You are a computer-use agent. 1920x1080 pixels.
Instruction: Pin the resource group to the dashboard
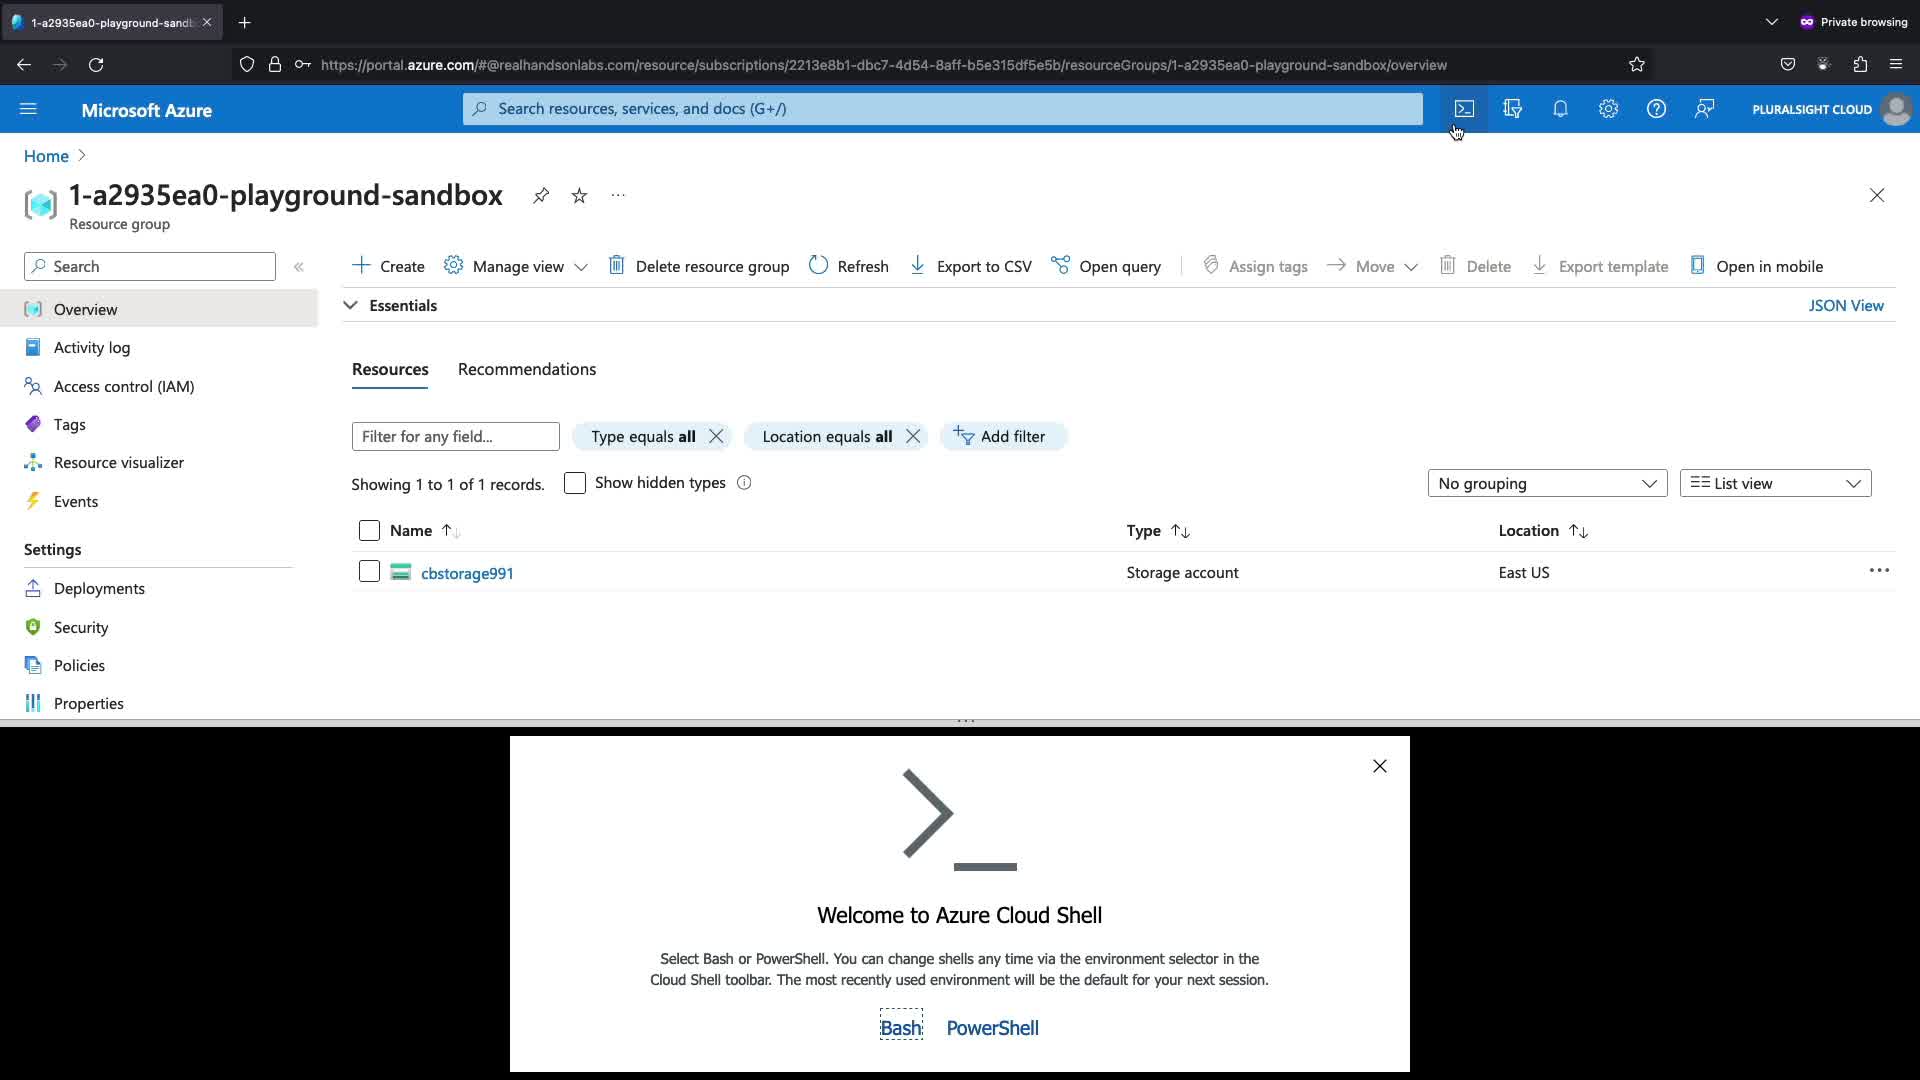click(541, 196)
